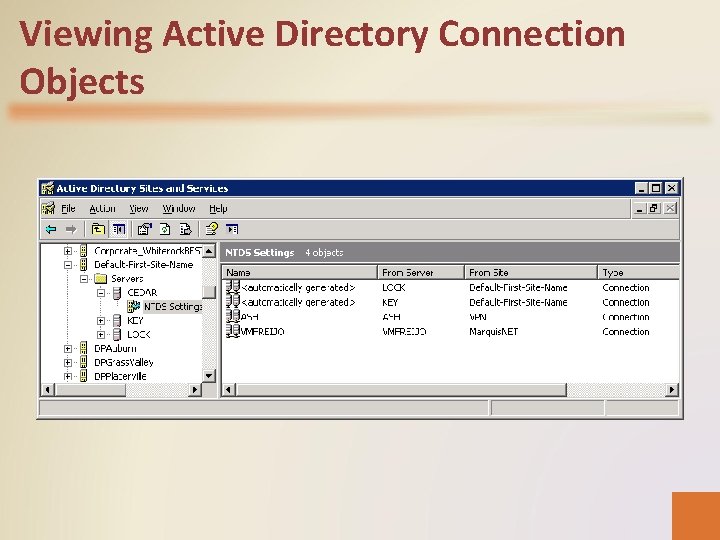Image resolution: width=720 pixels, height=540 pixels.
Task: Click details pane horizontal scroll right arrow
Action: tap(672, 389)
